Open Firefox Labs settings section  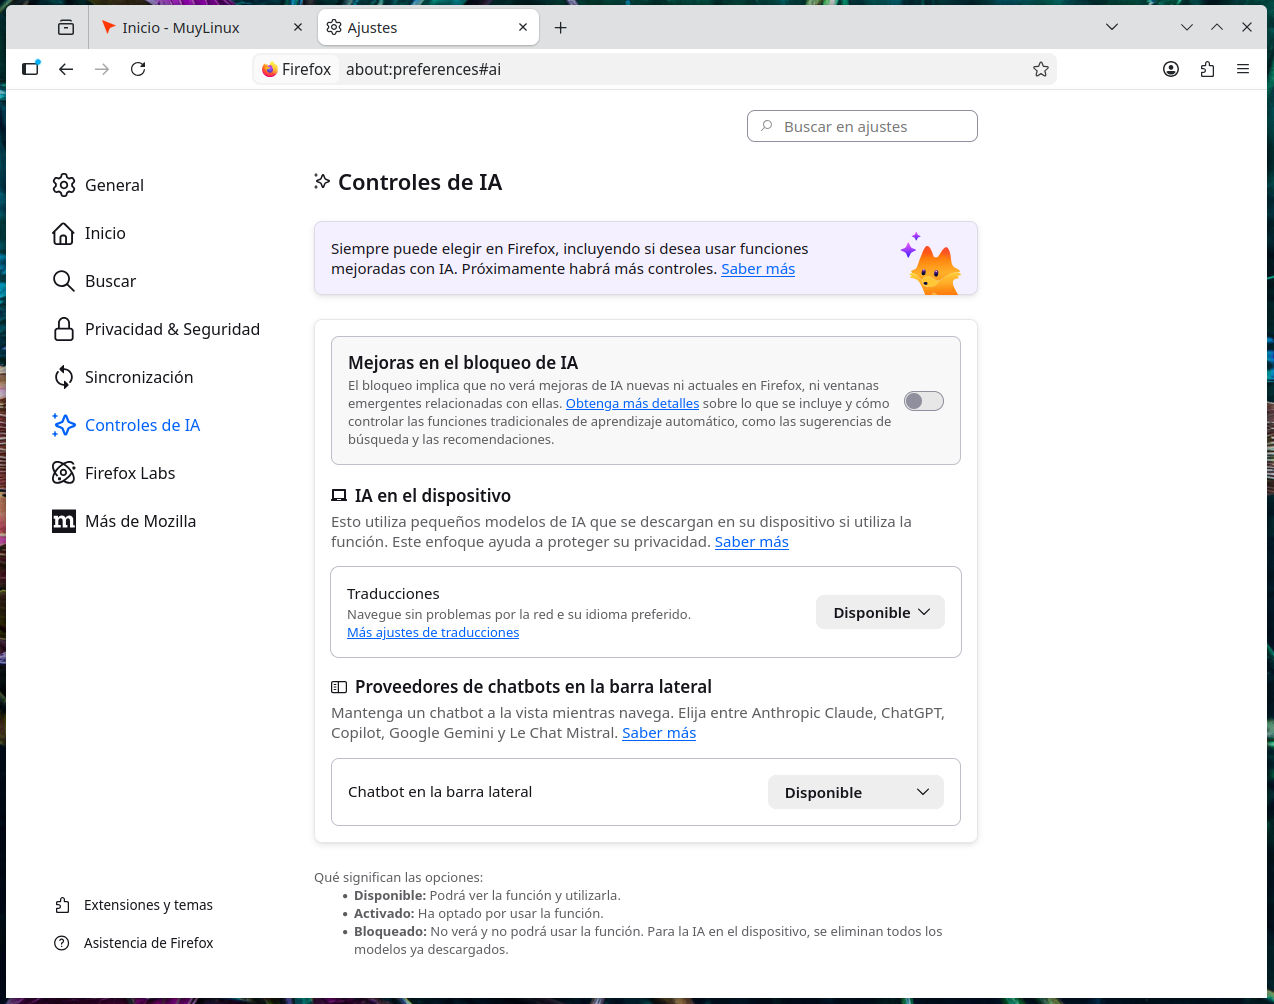(130, 473)
